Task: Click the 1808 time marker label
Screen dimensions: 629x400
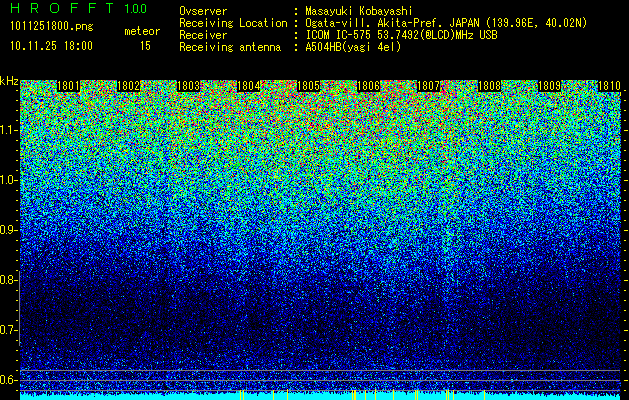Action: coord(489,86)
